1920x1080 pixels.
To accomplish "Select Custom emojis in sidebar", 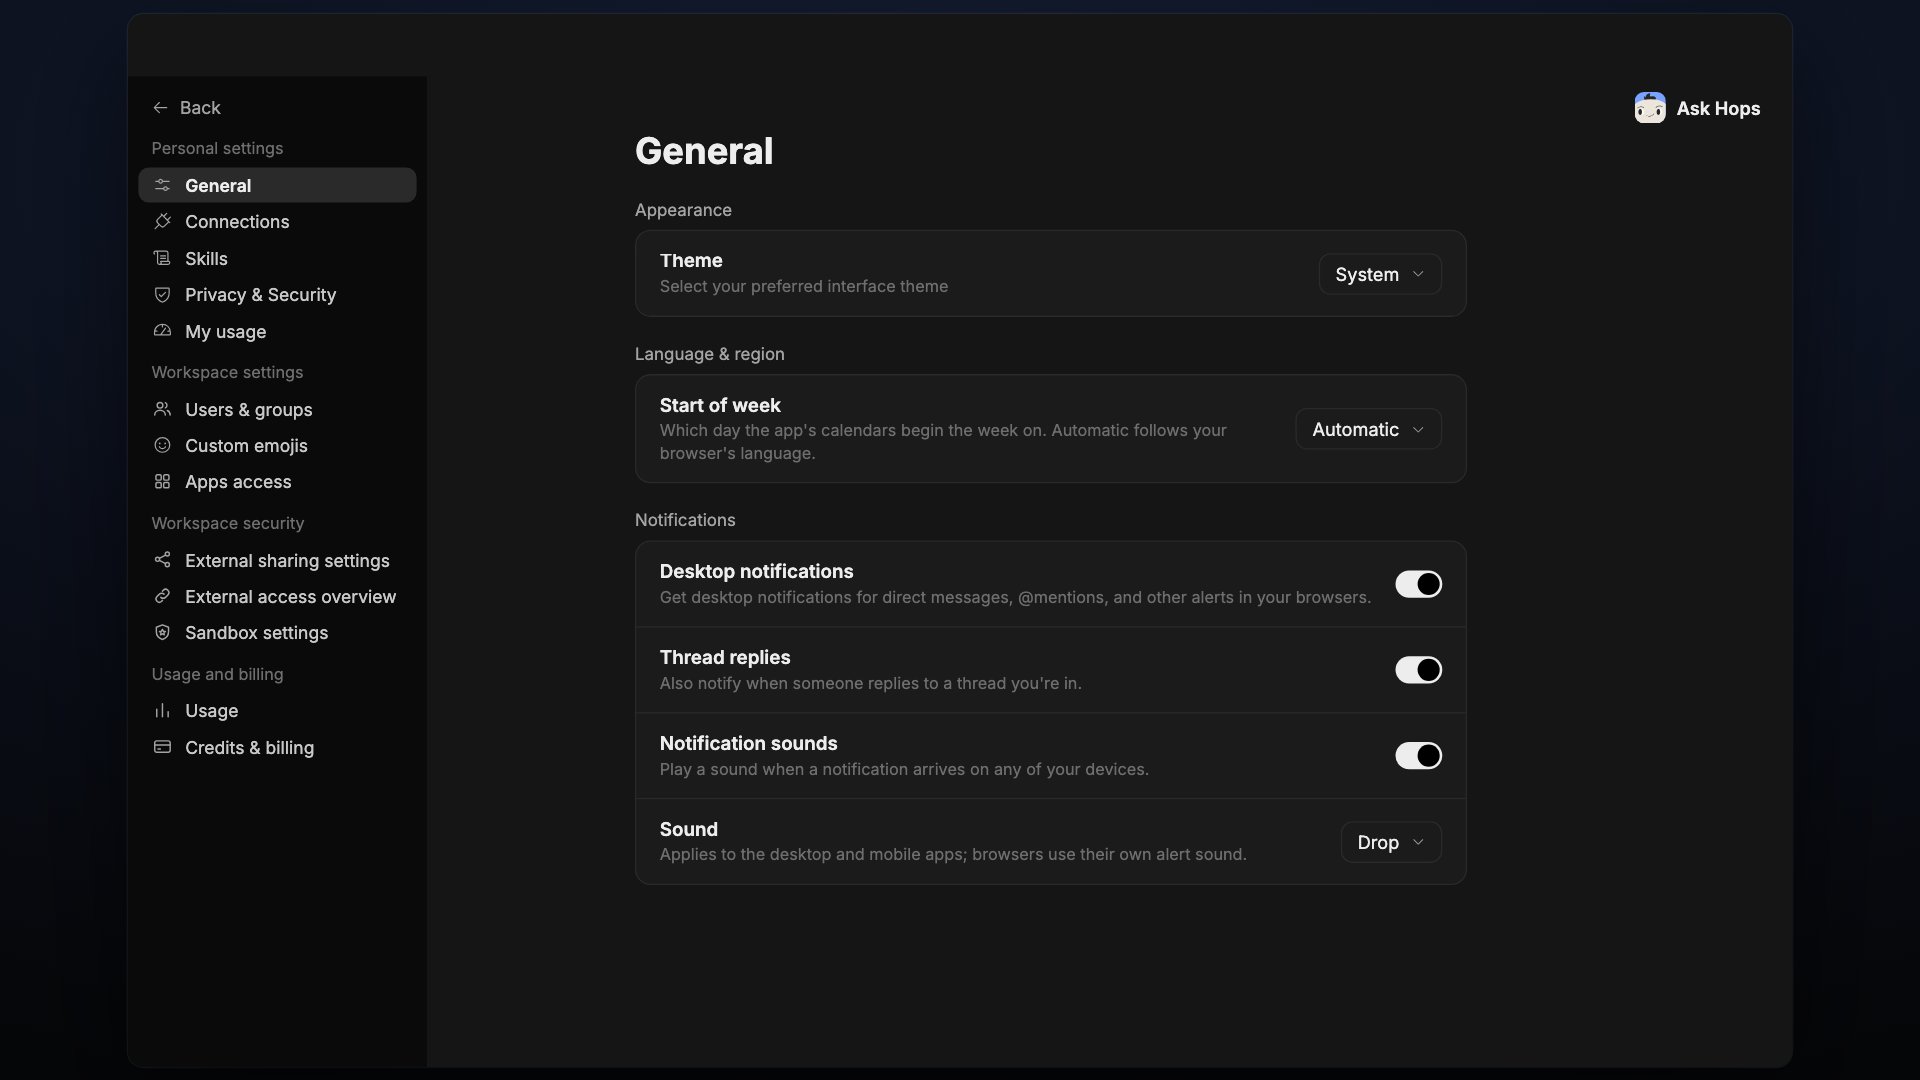I will [x=277, y=445].
